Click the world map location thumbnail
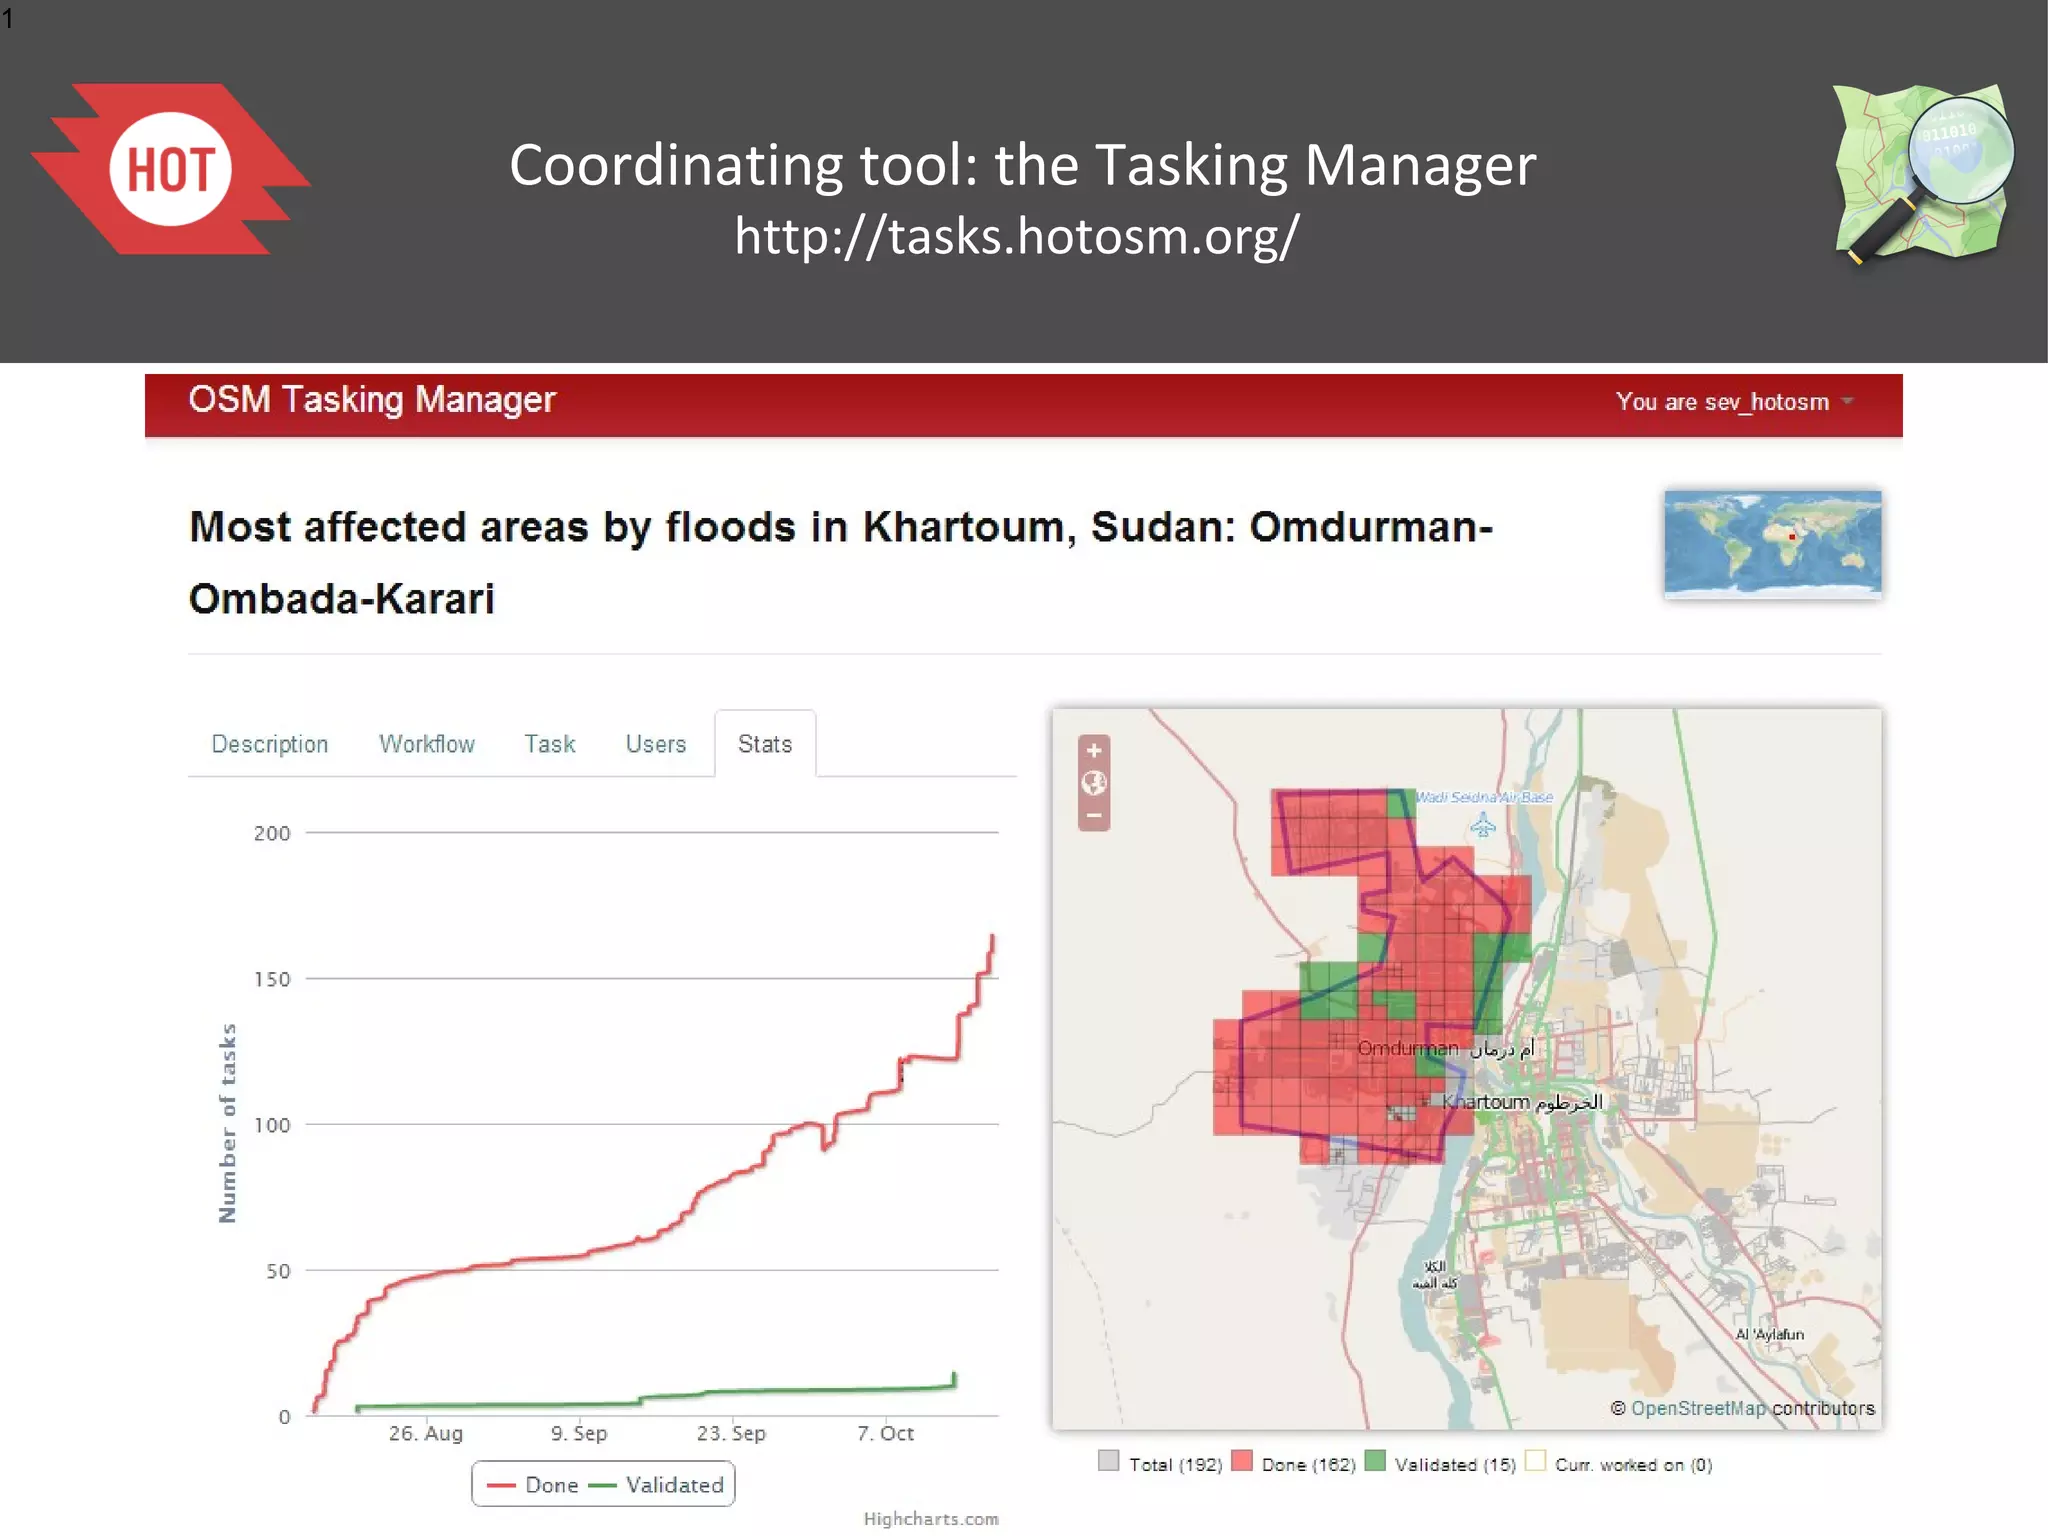 (1773, 544)
